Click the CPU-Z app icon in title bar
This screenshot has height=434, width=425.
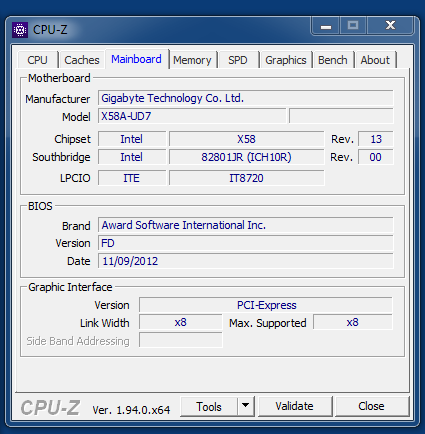pyautogui.click(x=20, y=30)
